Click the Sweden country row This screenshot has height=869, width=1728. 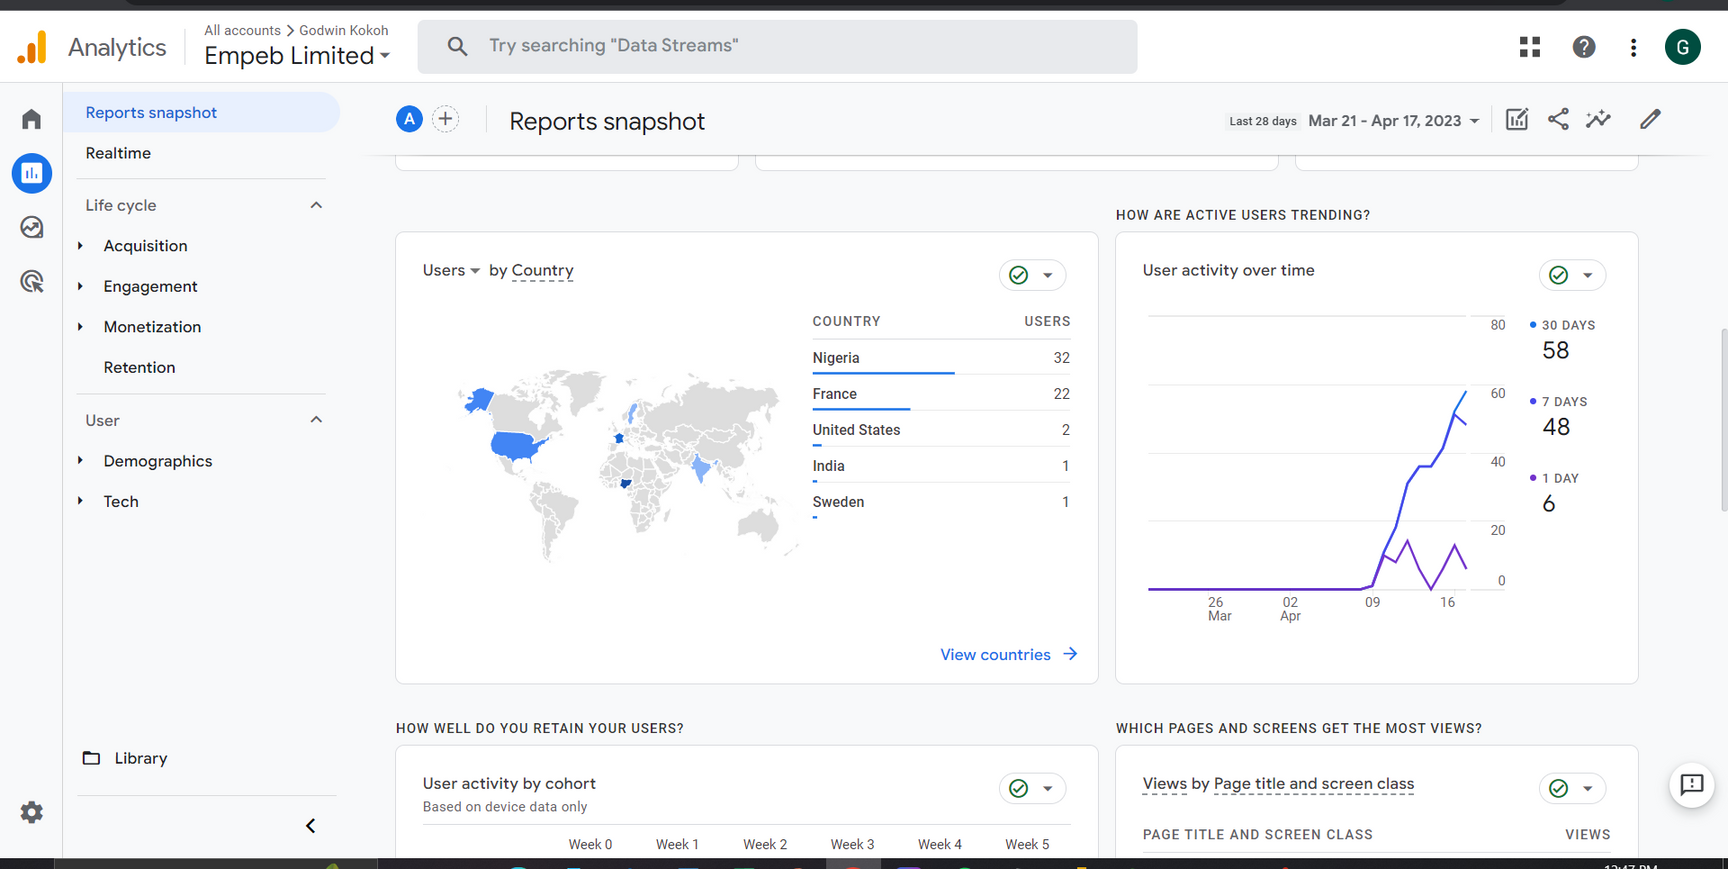[941, 502]
